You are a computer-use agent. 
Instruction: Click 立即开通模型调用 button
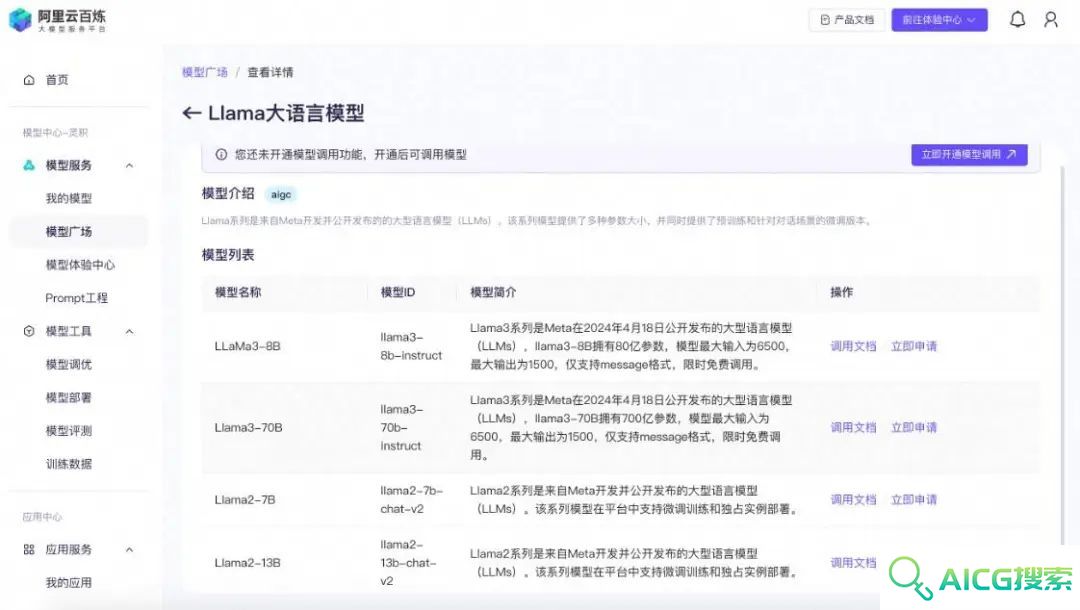point(969,154)
